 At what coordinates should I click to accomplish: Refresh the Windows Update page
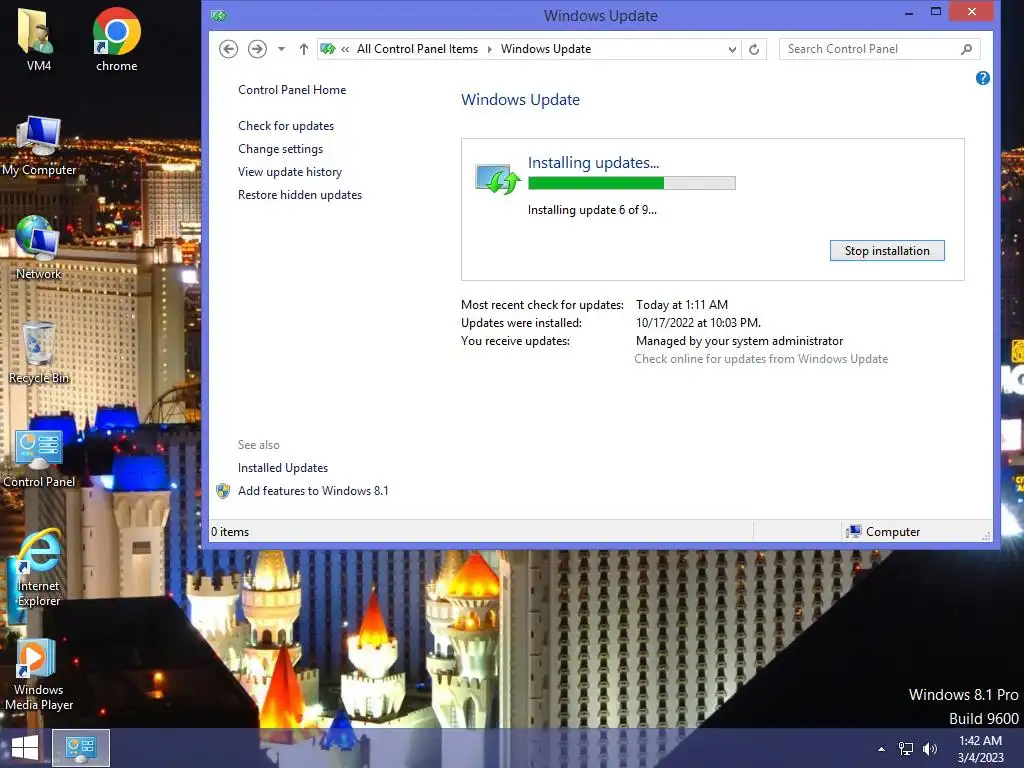[x=754, y=49]
